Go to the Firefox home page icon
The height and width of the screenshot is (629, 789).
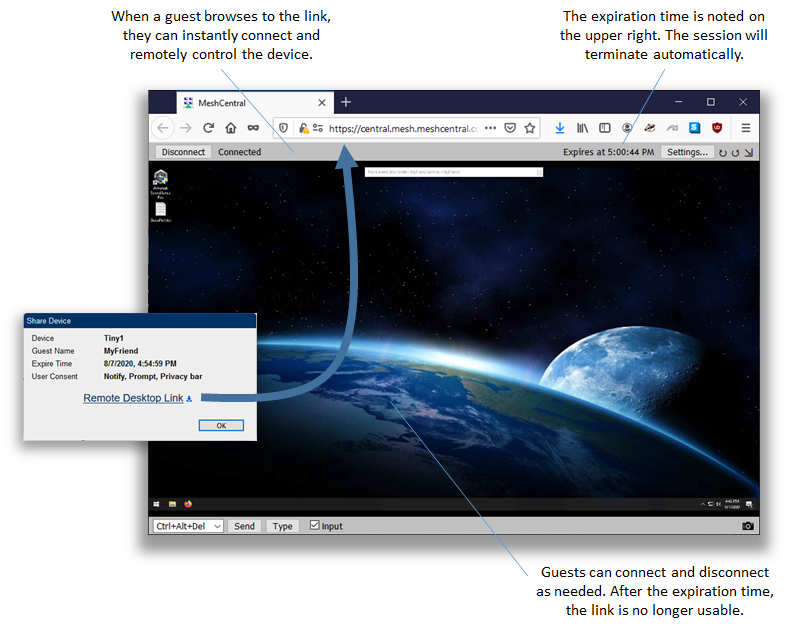(x=230, y=128)
